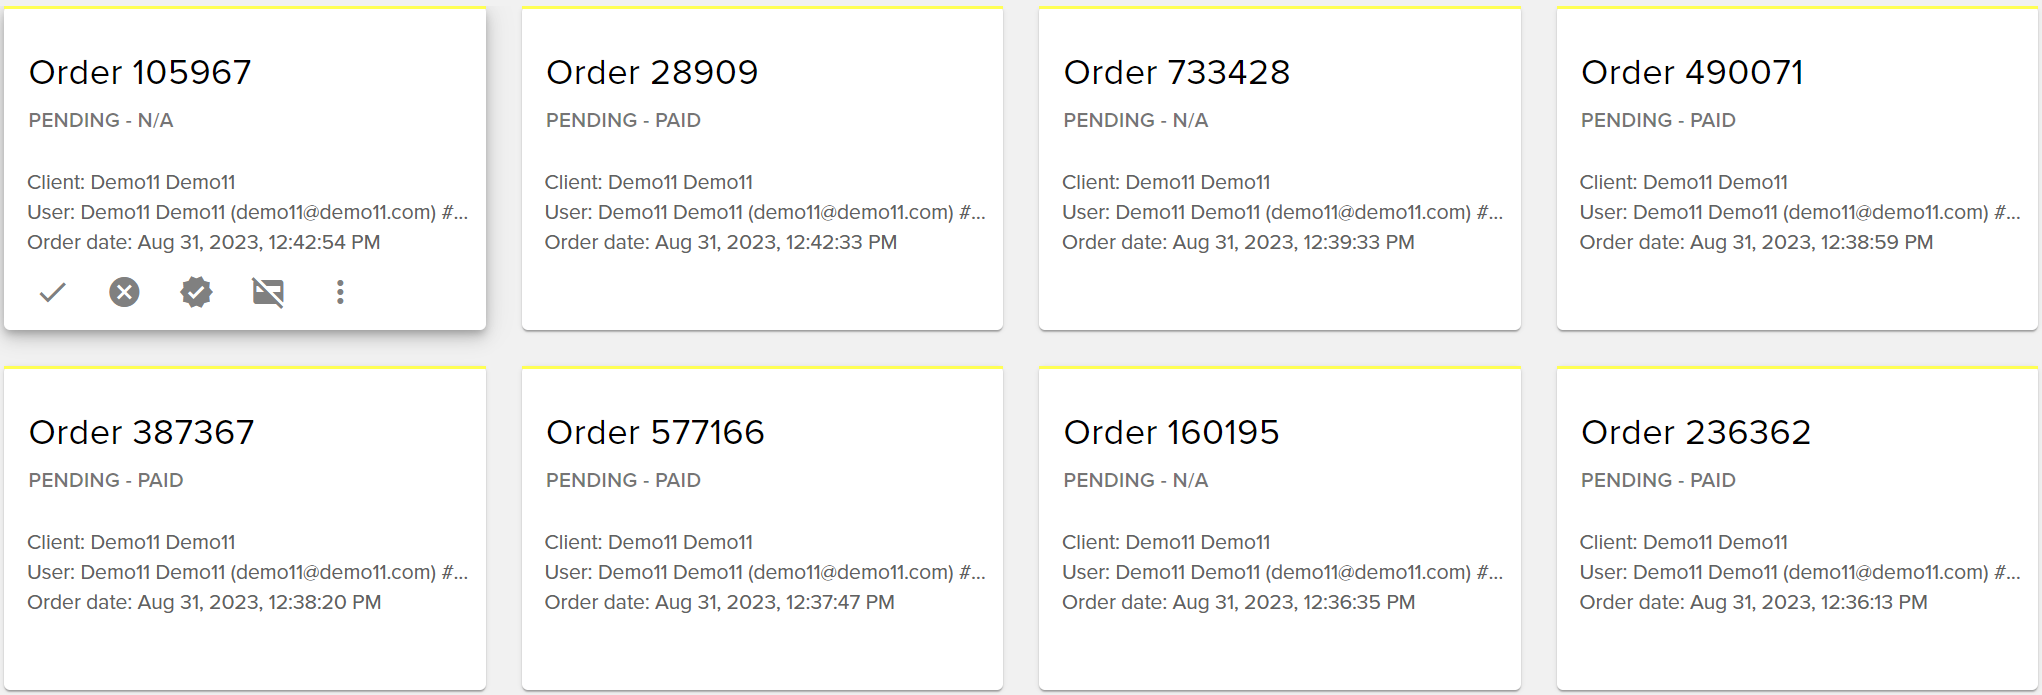Open the Order 105967 title
The height and width of the screenshot is (695, 2042).
click(x=140, y=72)
